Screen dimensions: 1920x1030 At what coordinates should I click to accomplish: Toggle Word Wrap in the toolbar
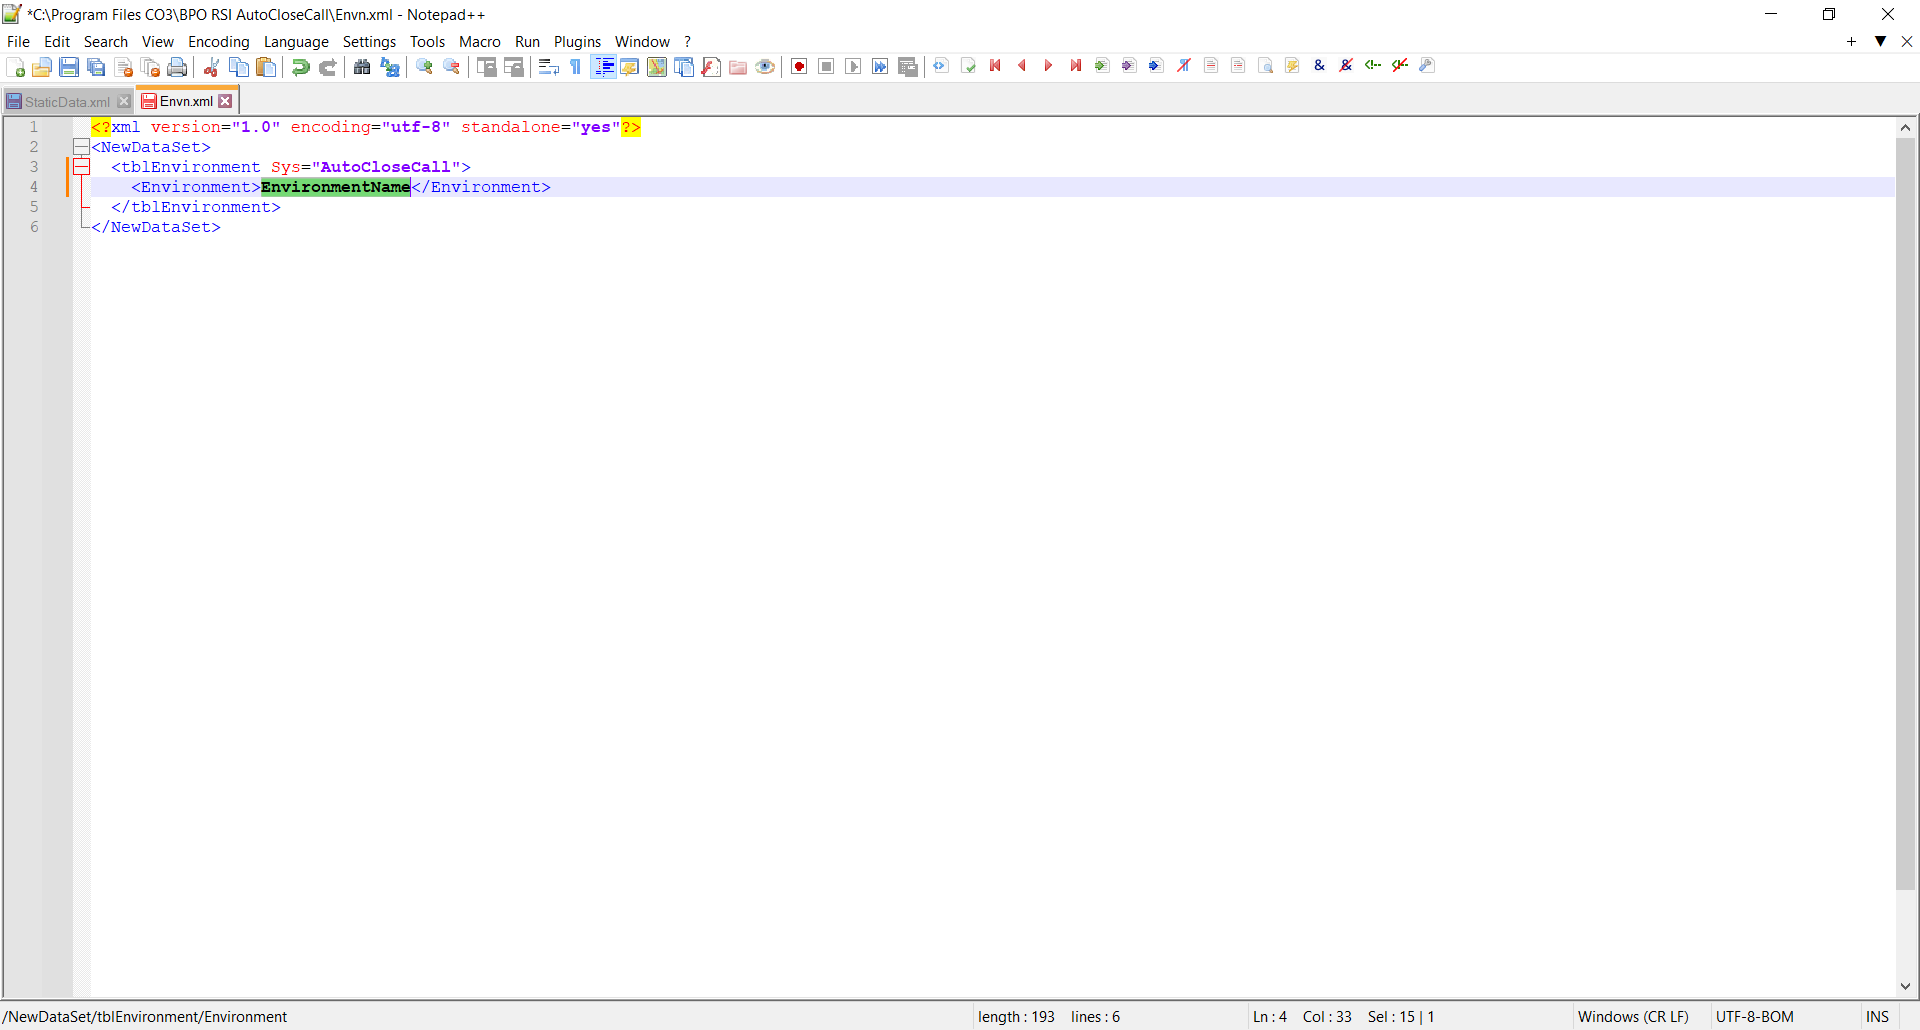[x=548, y=67]
